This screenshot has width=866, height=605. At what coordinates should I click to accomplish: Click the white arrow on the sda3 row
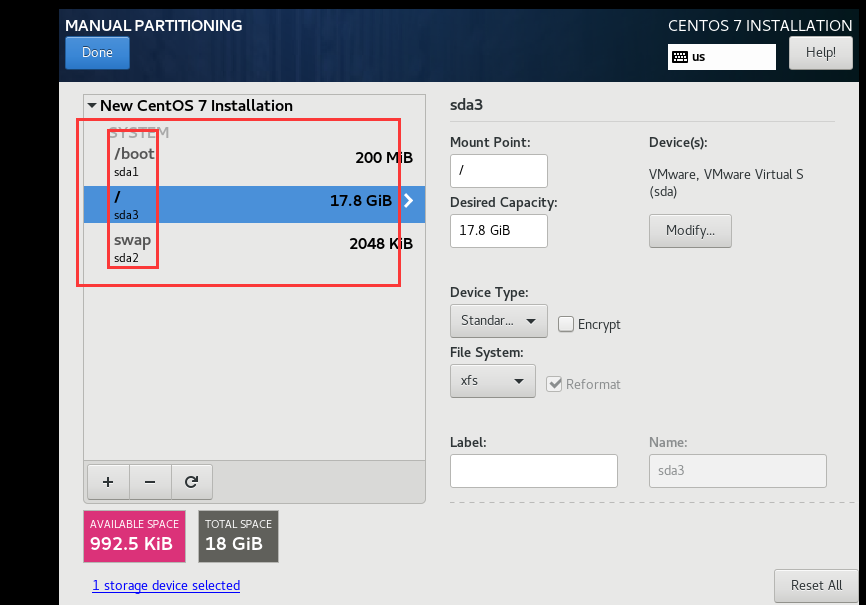point(409,201)
